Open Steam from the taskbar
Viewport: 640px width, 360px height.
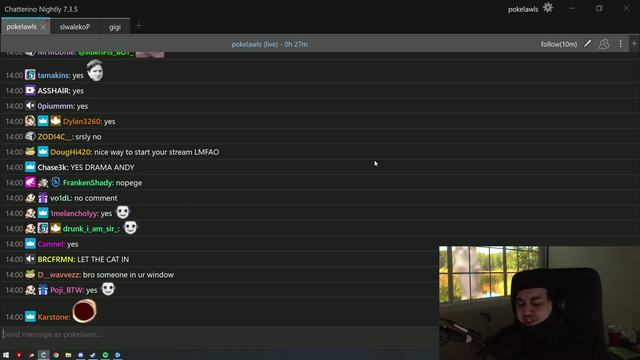93,355
